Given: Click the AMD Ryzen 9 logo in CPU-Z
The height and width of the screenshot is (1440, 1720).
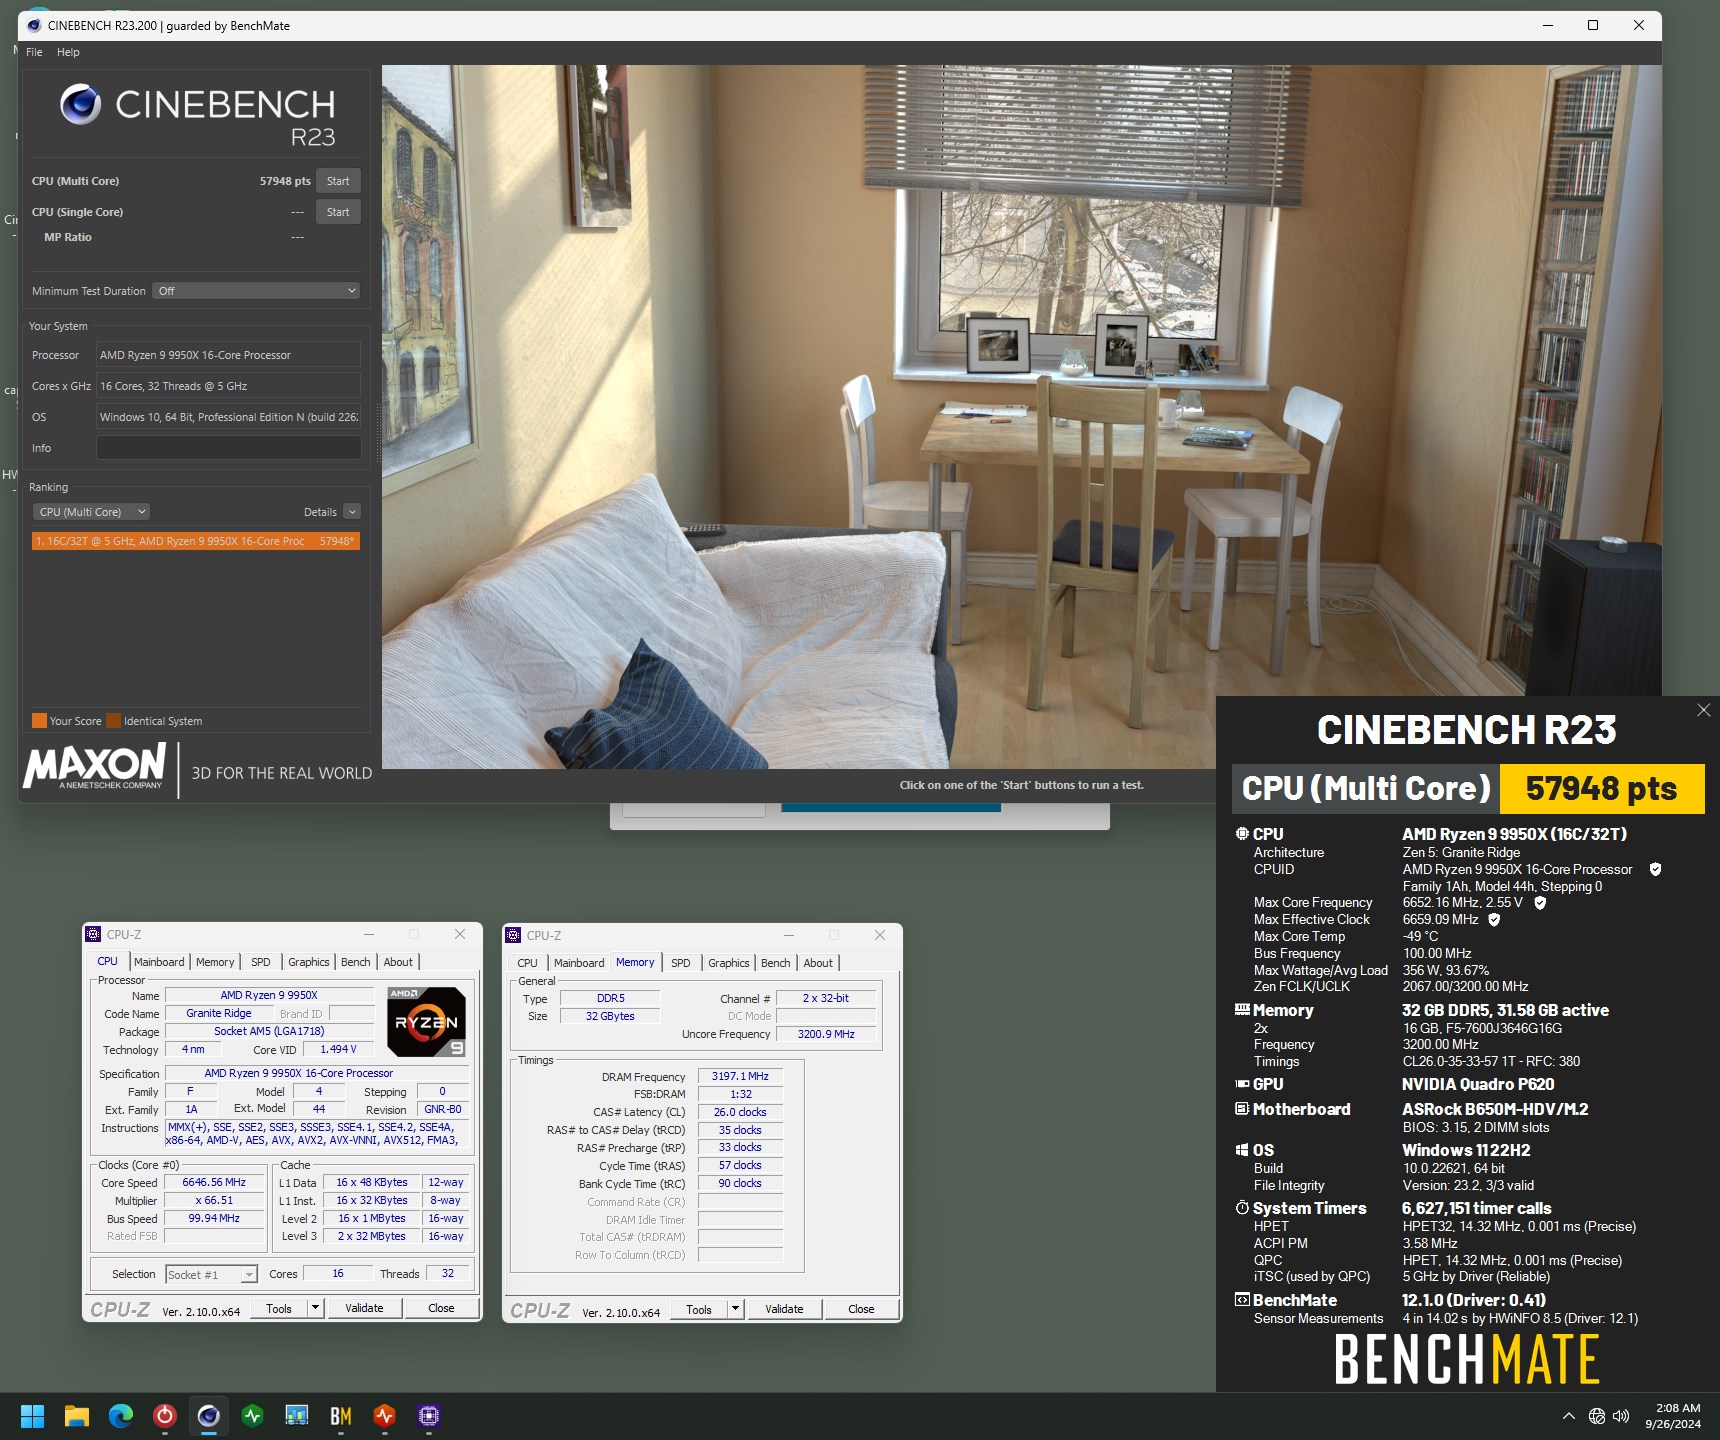Looking at the screenshot, I should (426, 1021).
